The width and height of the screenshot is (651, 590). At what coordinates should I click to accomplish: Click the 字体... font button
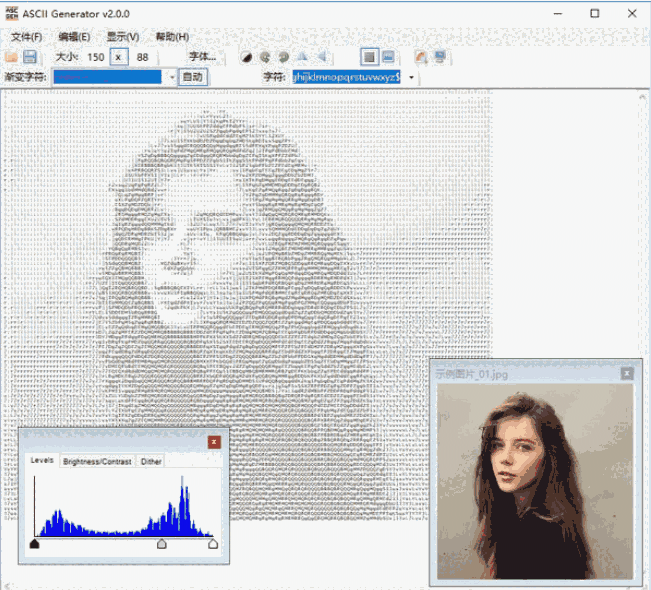203,57
